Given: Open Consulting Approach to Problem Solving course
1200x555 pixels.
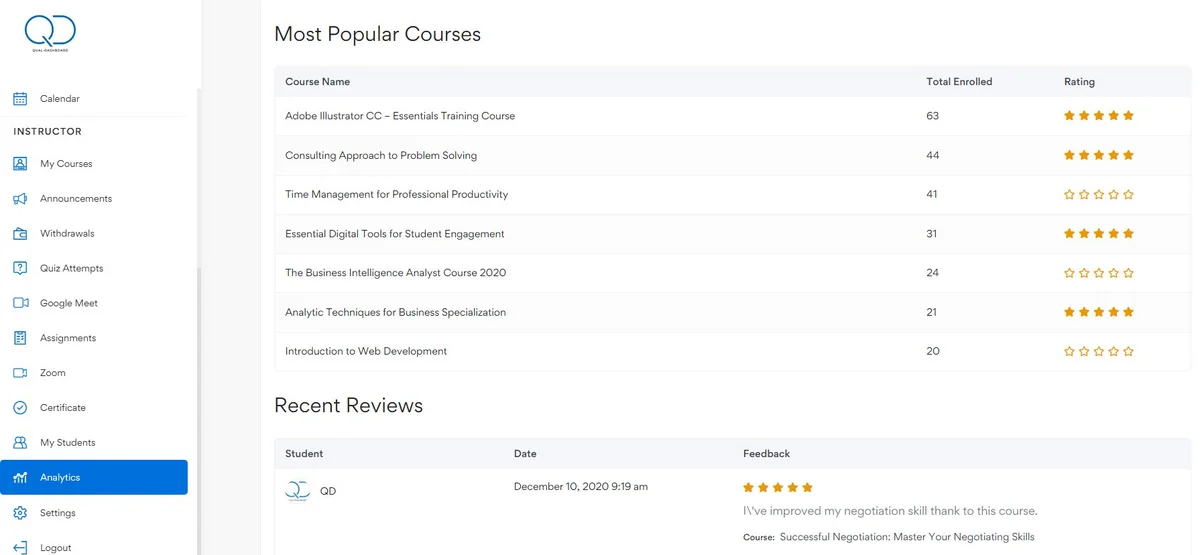Looking at the screenshot, I should point(381,156).
